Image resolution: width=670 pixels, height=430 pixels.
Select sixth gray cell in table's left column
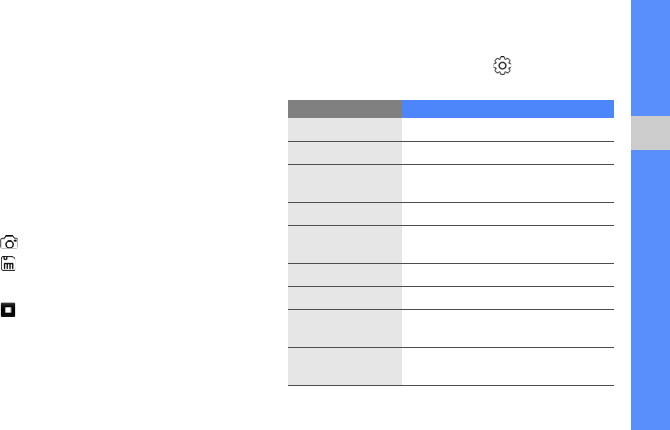(344, 273)
